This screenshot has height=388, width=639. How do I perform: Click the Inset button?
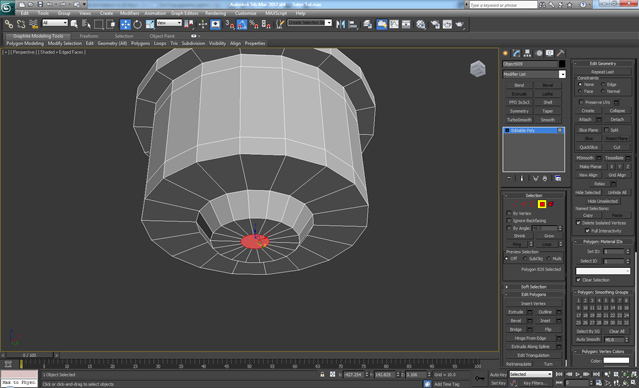click(x=545, y=320)
